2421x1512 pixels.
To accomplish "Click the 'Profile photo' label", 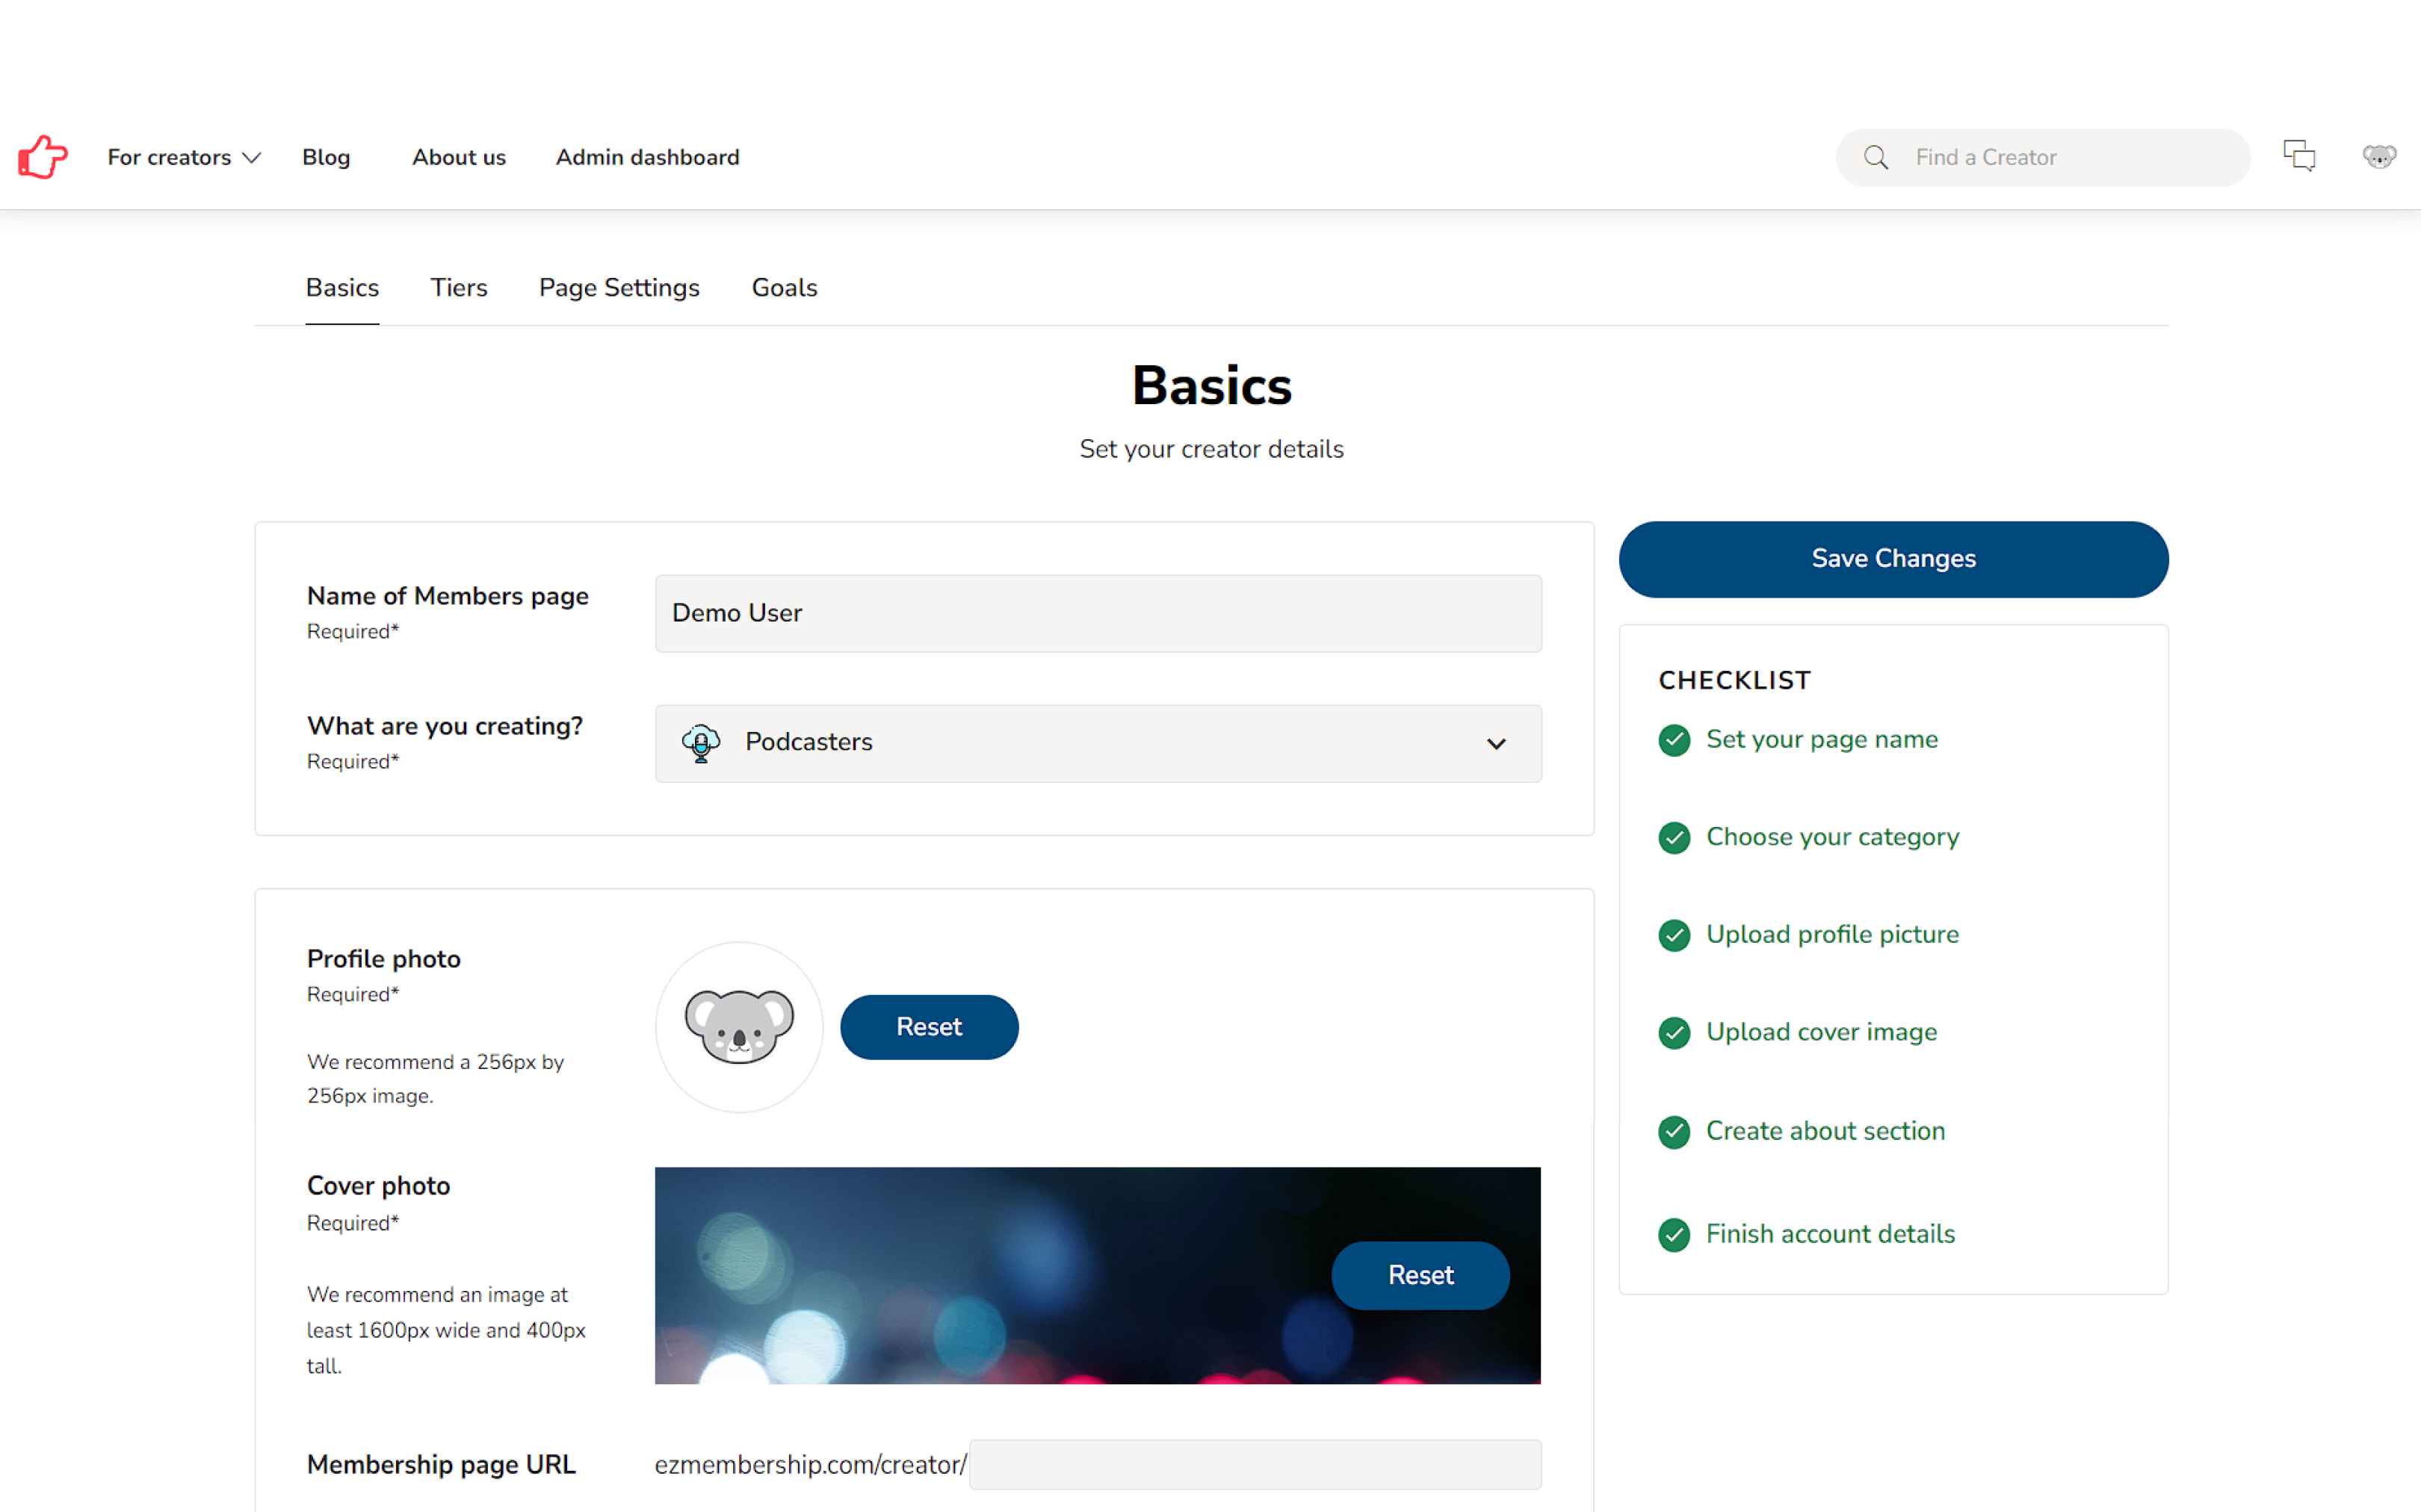I will (x=384, y=960).
